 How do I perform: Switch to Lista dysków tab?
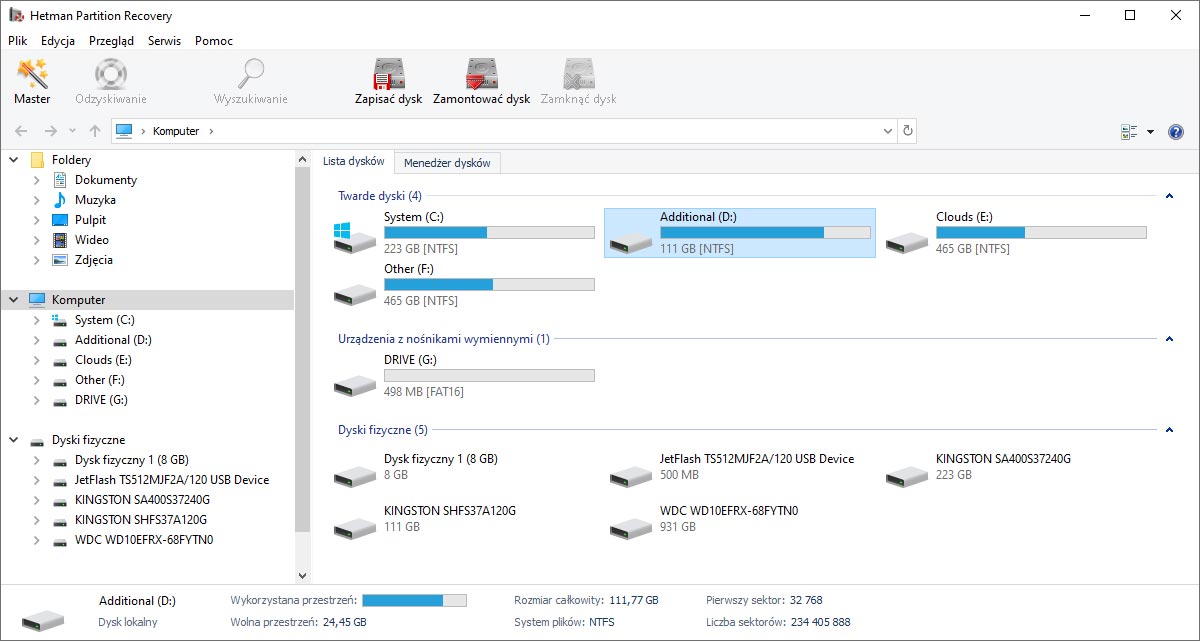[x=354, y=162]
